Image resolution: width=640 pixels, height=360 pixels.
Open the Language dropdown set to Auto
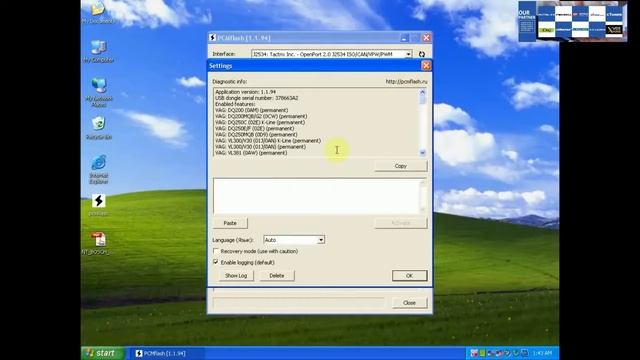pyautogui.click(x=294, y=240)
